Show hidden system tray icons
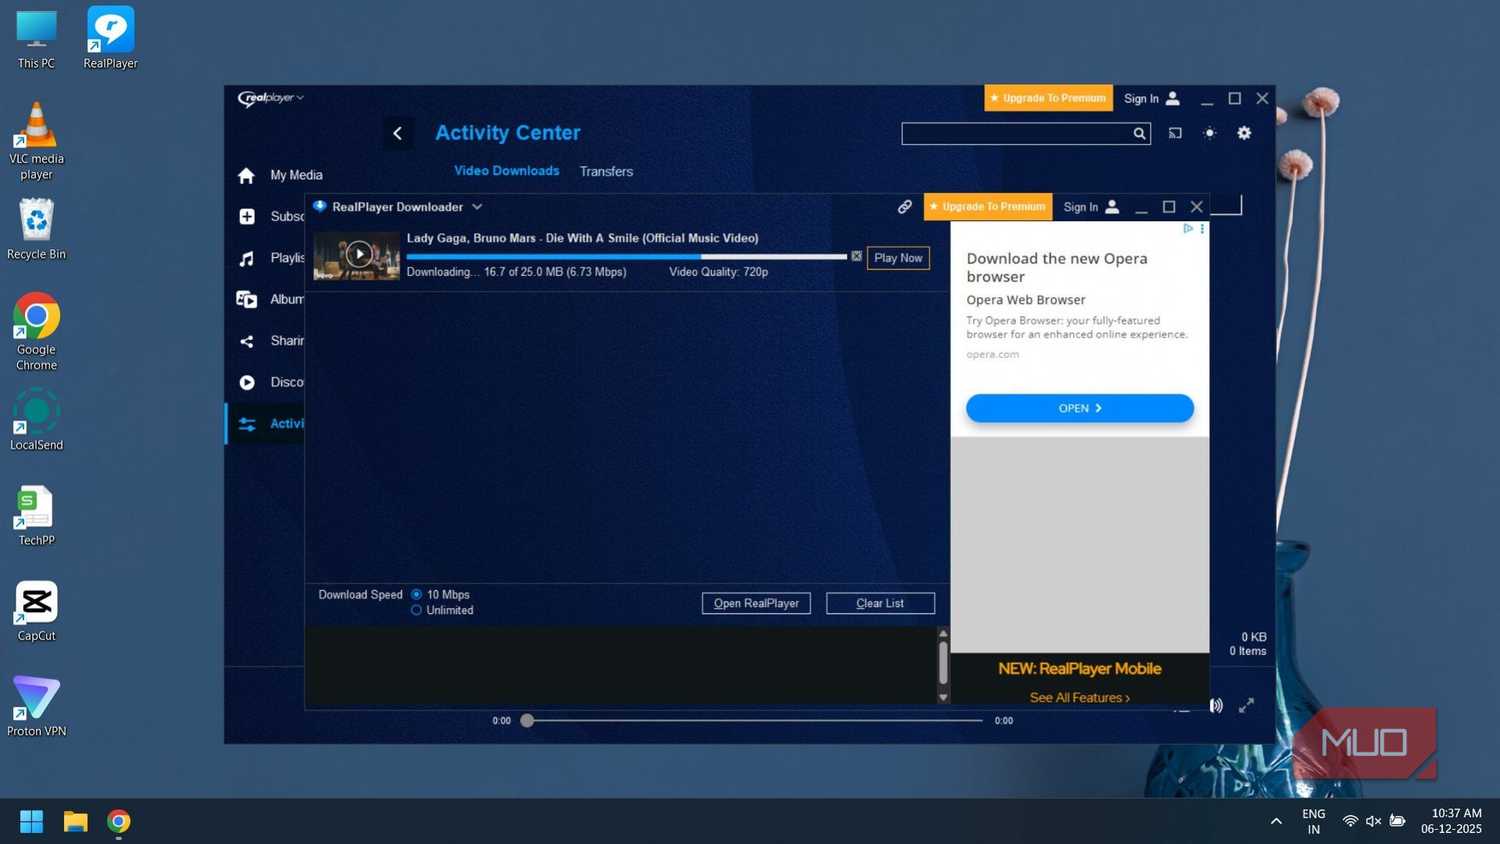1500x844 pixels. pyautogui.click(x=1276, y=822)
